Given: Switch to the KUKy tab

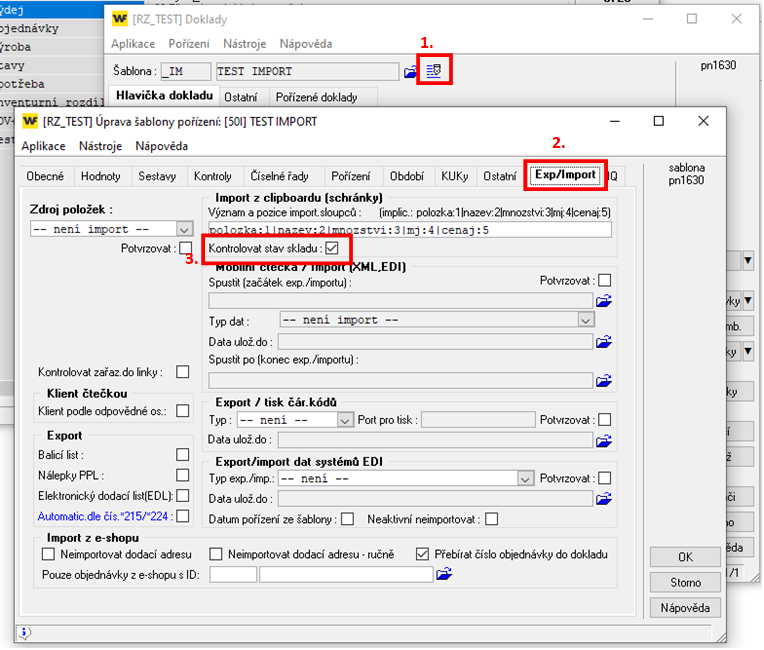Looking at the screenshot, I should [455, 176].
